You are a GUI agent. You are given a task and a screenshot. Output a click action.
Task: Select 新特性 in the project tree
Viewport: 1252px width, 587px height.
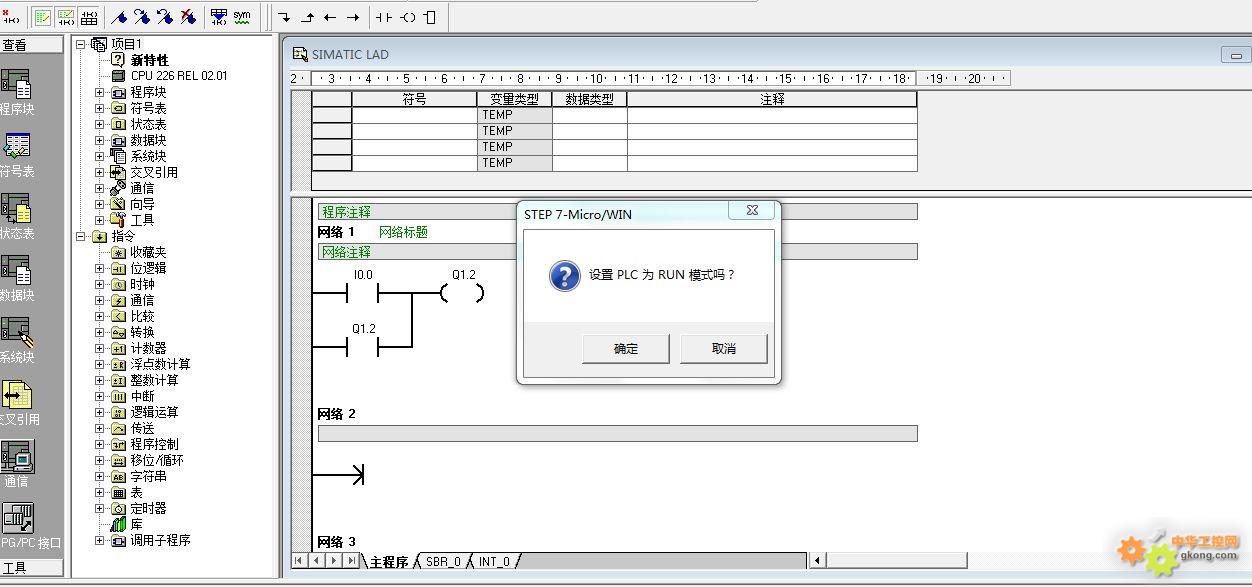pyautogui.click(x=150, y=60)
